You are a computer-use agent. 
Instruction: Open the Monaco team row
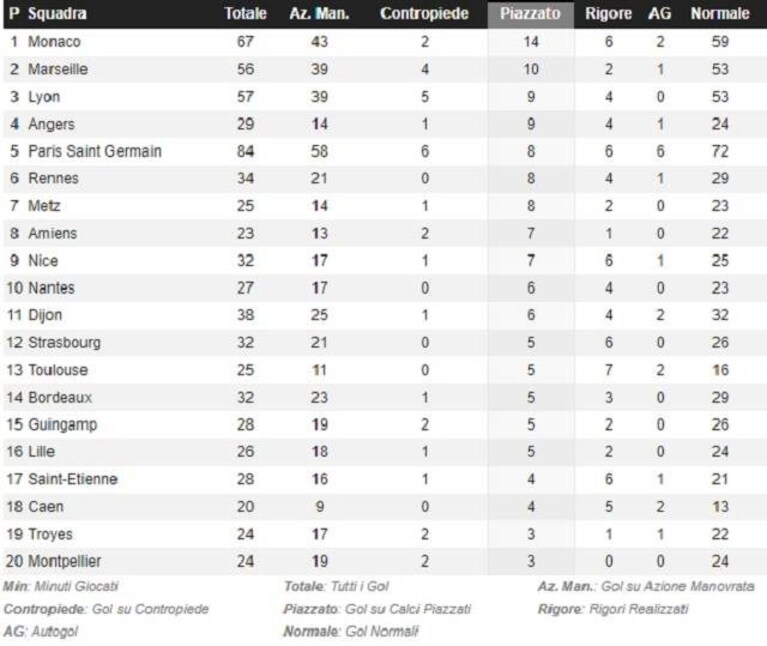point(384,42)
